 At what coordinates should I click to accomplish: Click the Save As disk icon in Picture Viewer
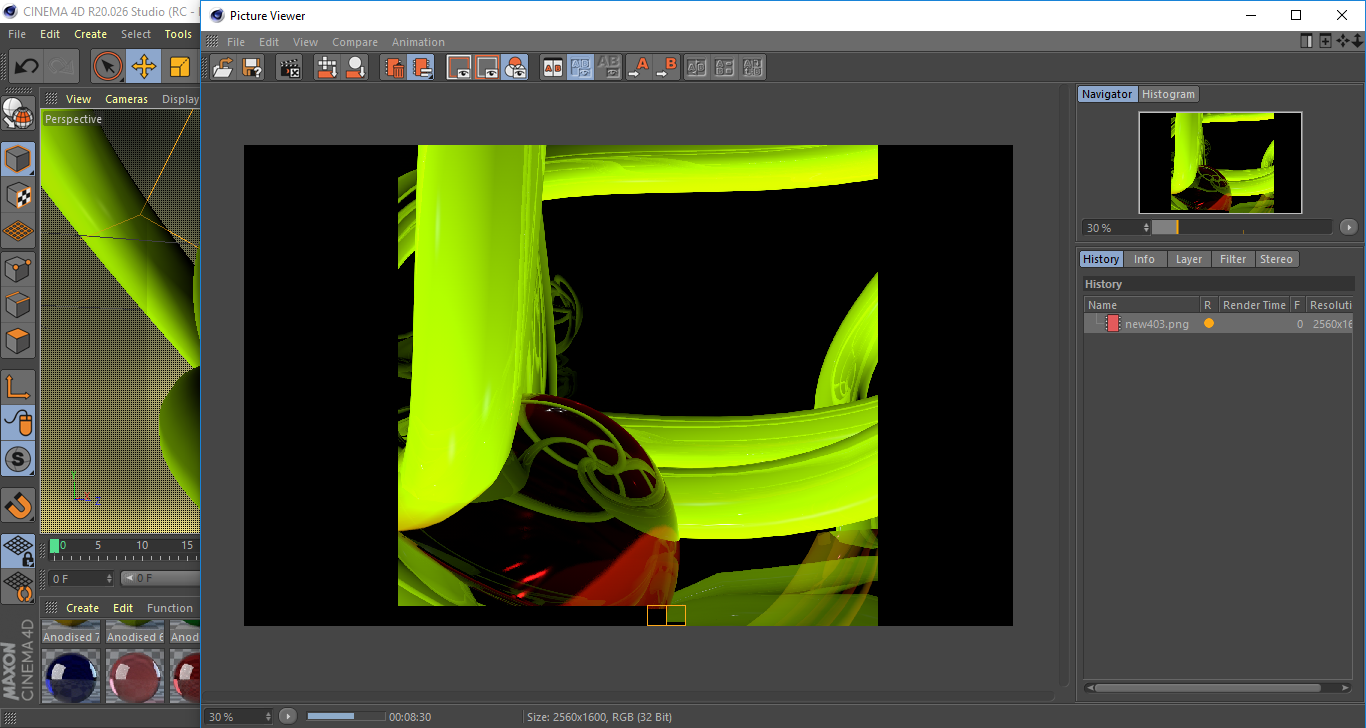click(252, 68)
